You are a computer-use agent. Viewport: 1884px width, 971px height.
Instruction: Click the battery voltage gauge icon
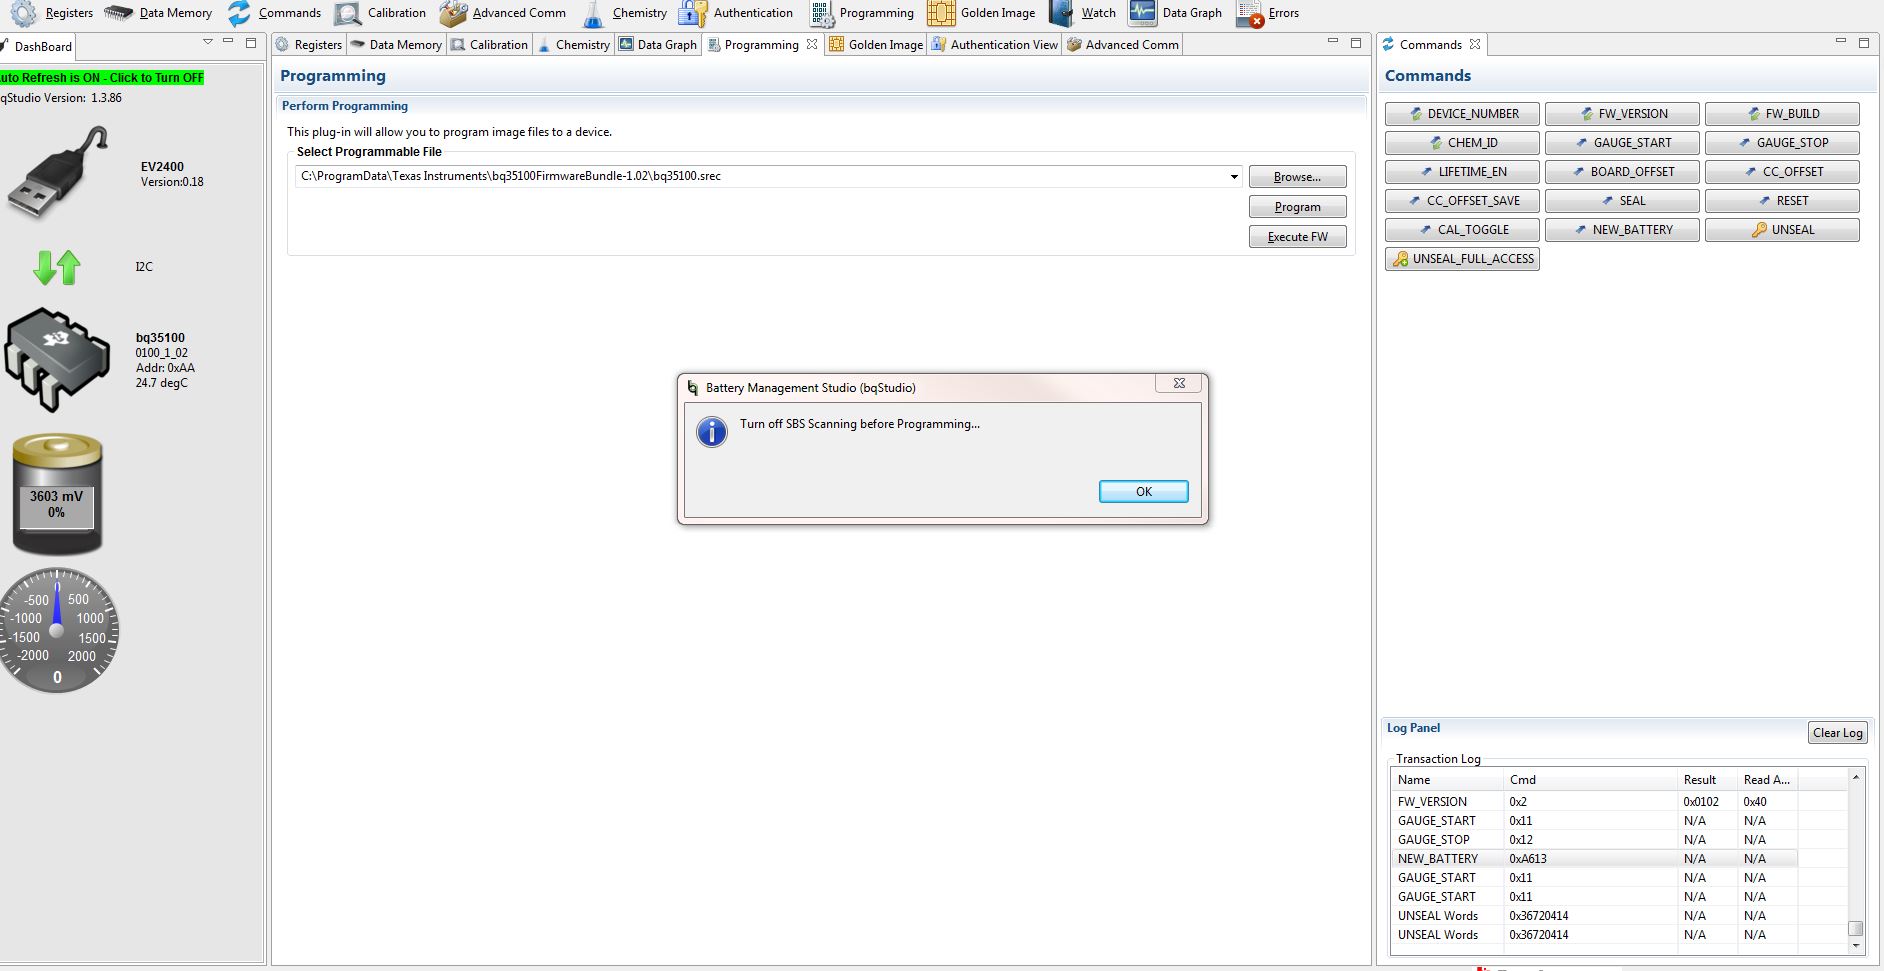click(57, 494)
